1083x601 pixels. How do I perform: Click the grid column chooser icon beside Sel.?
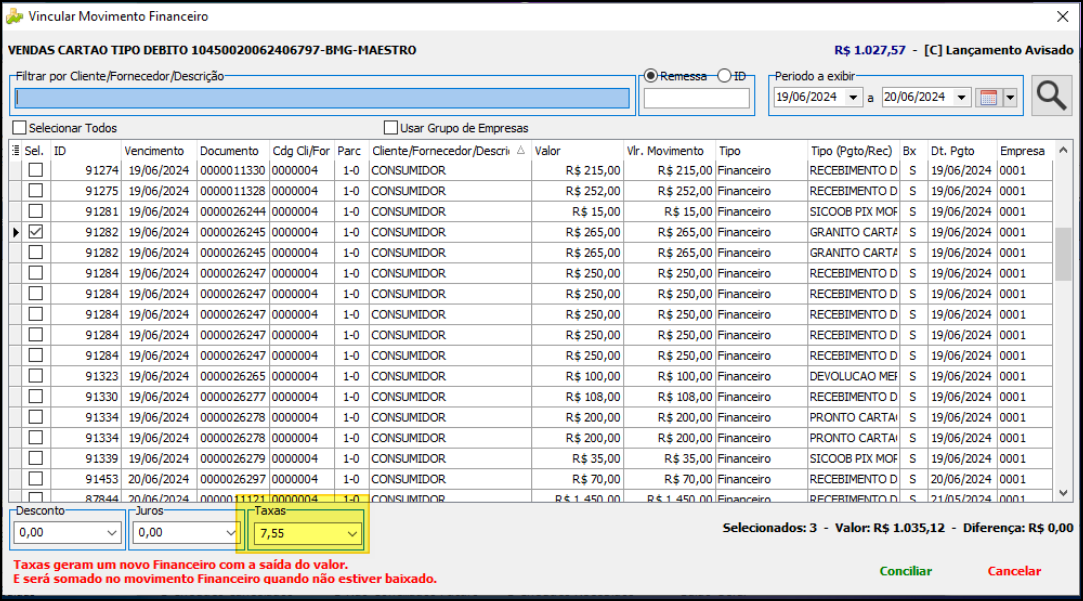(15, 151)
